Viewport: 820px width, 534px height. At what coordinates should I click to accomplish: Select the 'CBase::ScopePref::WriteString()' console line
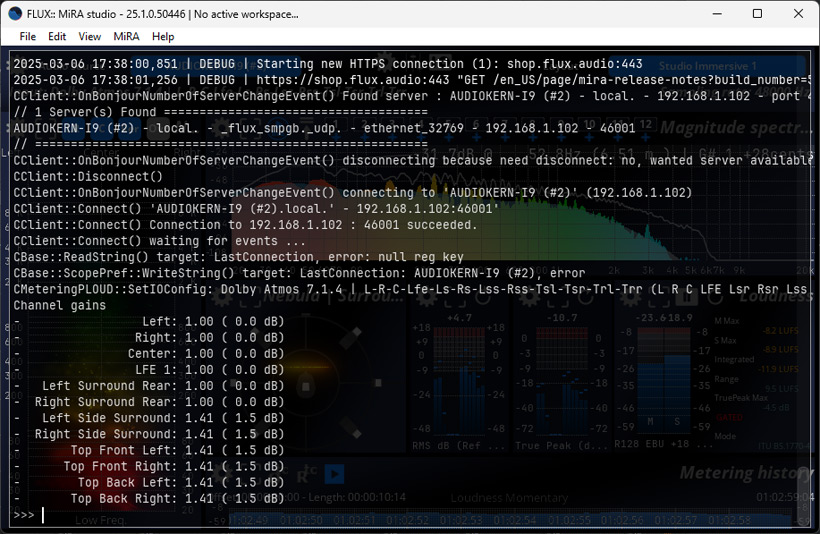[299, 273]
